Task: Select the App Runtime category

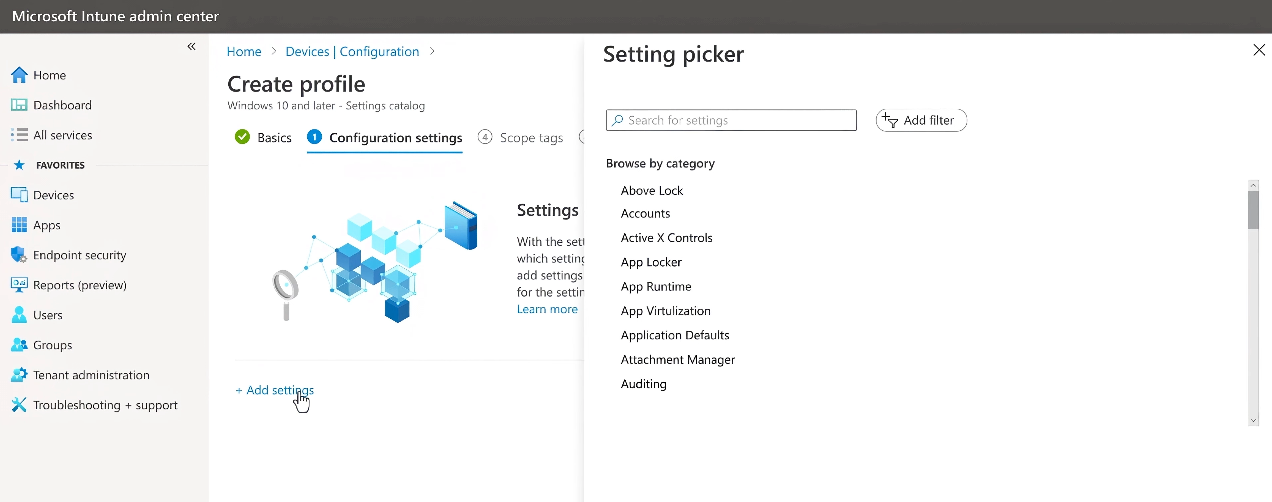Action: 656,286
